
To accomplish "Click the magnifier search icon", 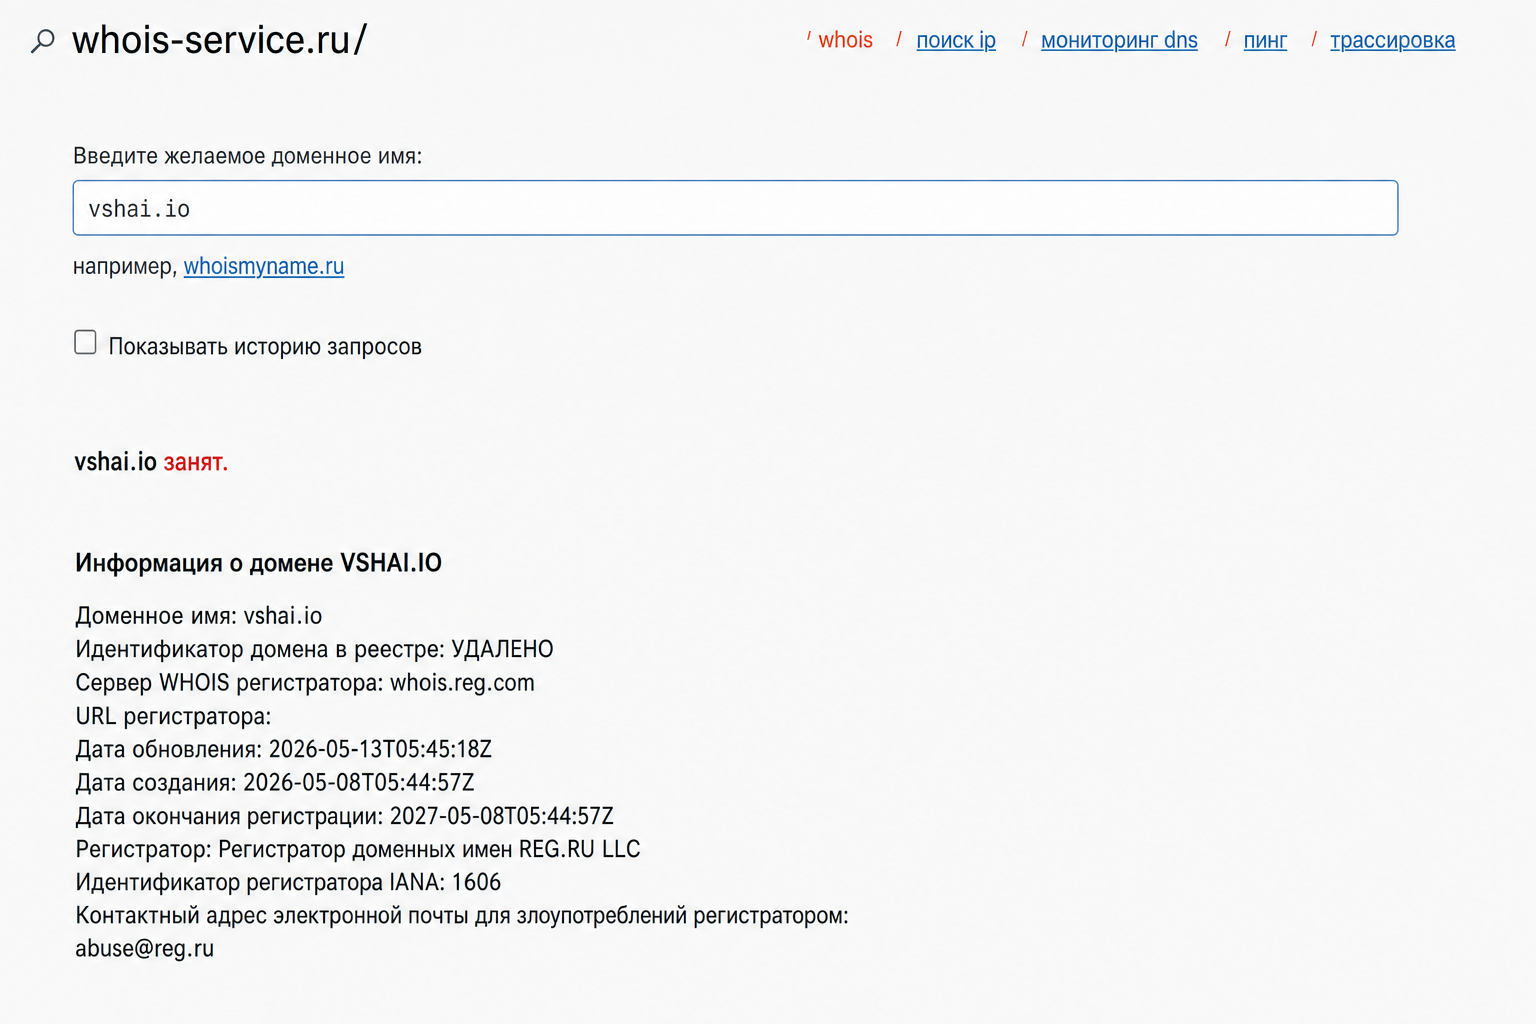I will click(43, 41).
